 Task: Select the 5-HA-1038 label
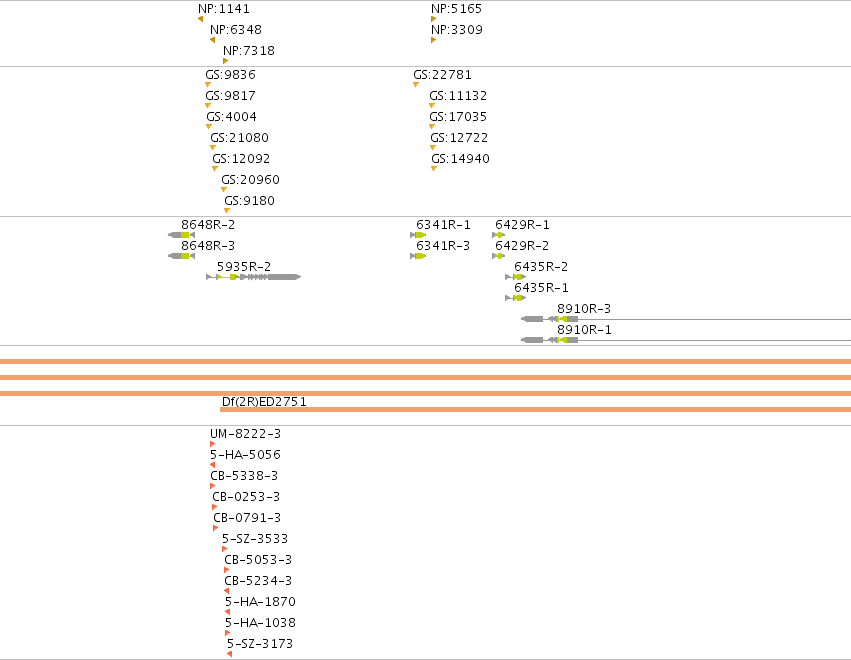click(x=261, y=623)
